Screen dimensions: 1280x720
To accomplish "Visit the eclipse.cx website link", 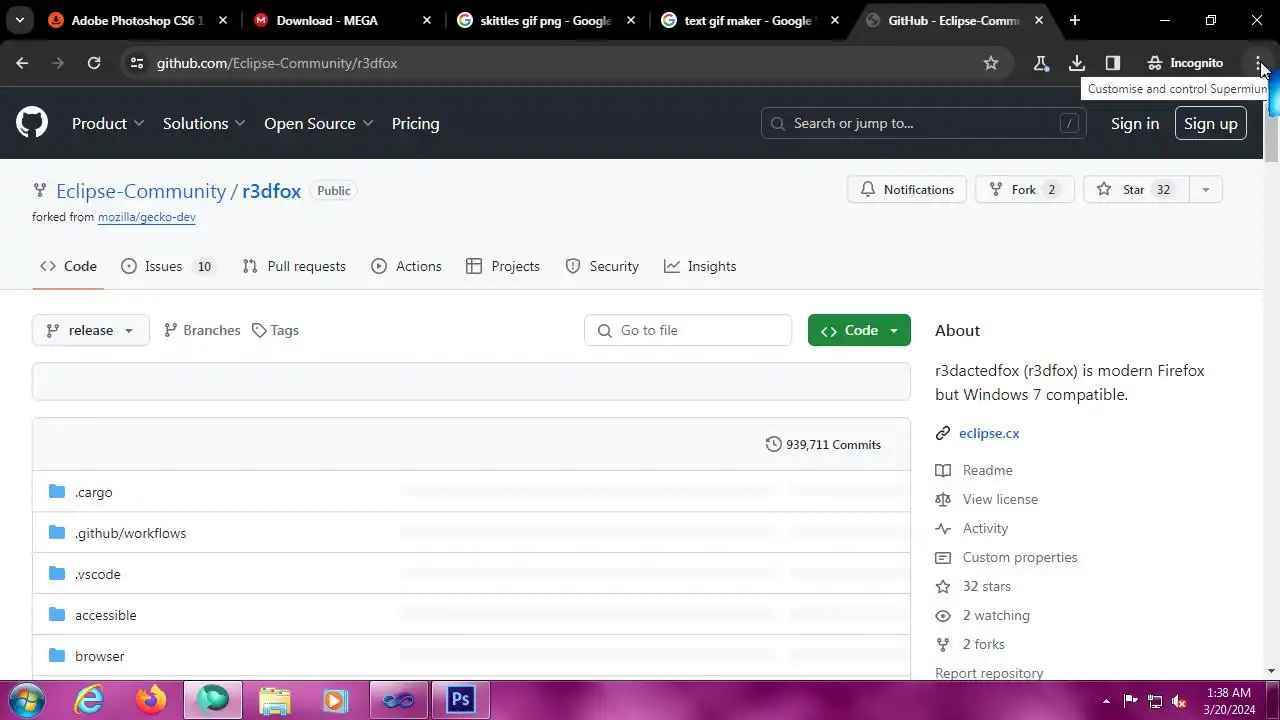I will pos(989,433).
